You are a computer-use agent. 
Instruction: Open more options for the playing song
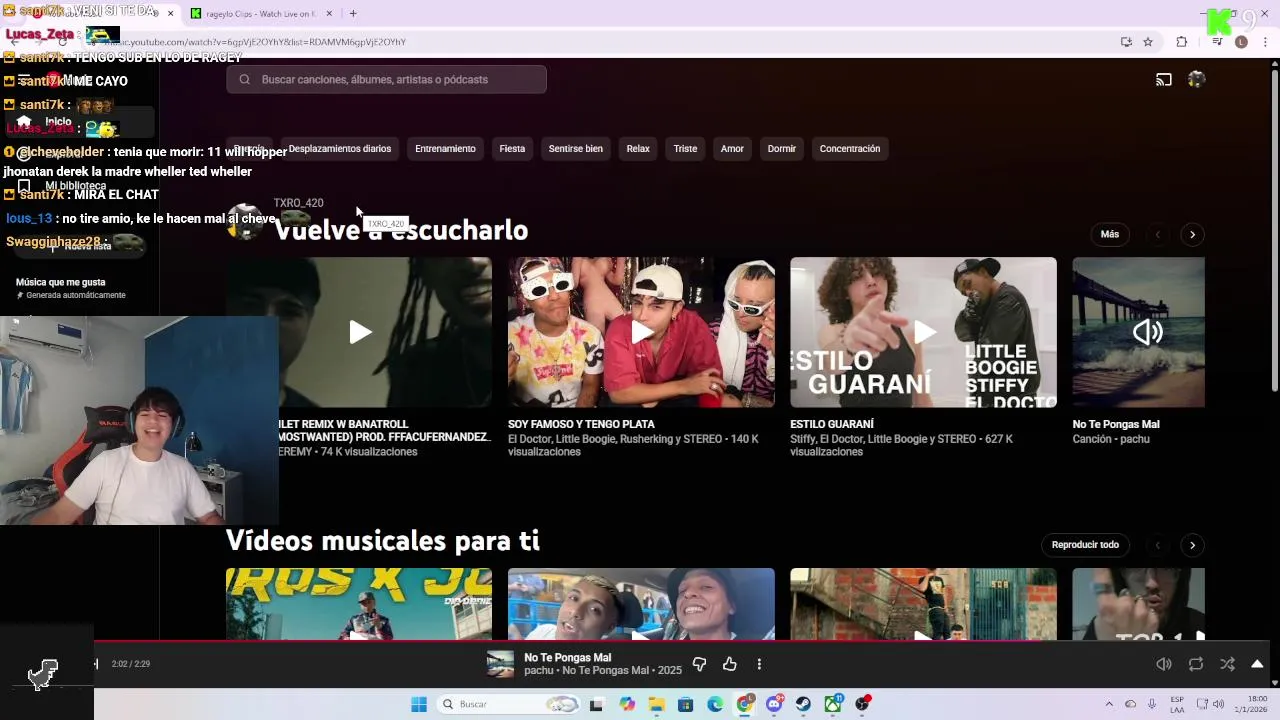click(x=759, y=664)
